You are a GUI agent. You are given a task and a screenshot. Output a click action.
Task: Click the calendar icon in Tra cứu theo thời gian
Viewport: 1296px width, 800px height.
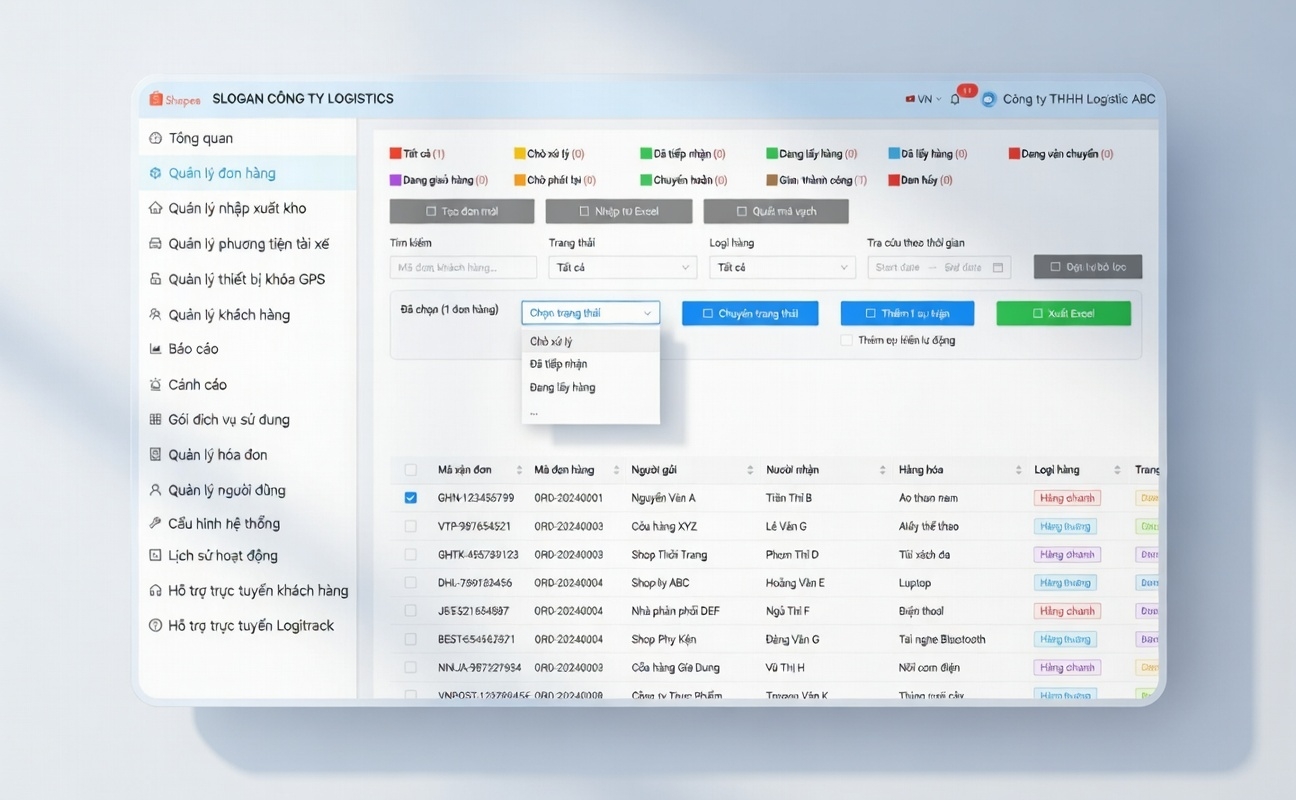pyautogui.click(x=996, y=267)
